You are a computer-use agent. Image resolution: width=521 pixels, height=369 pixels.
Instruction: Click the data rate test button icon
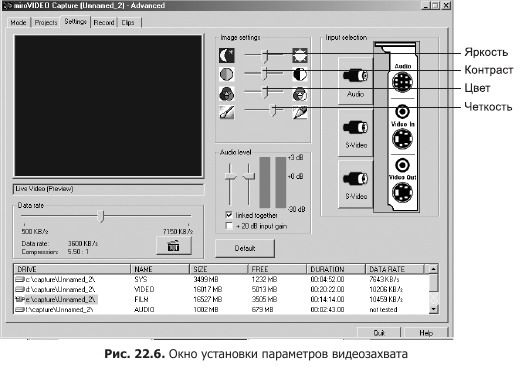tap(174, 246)
